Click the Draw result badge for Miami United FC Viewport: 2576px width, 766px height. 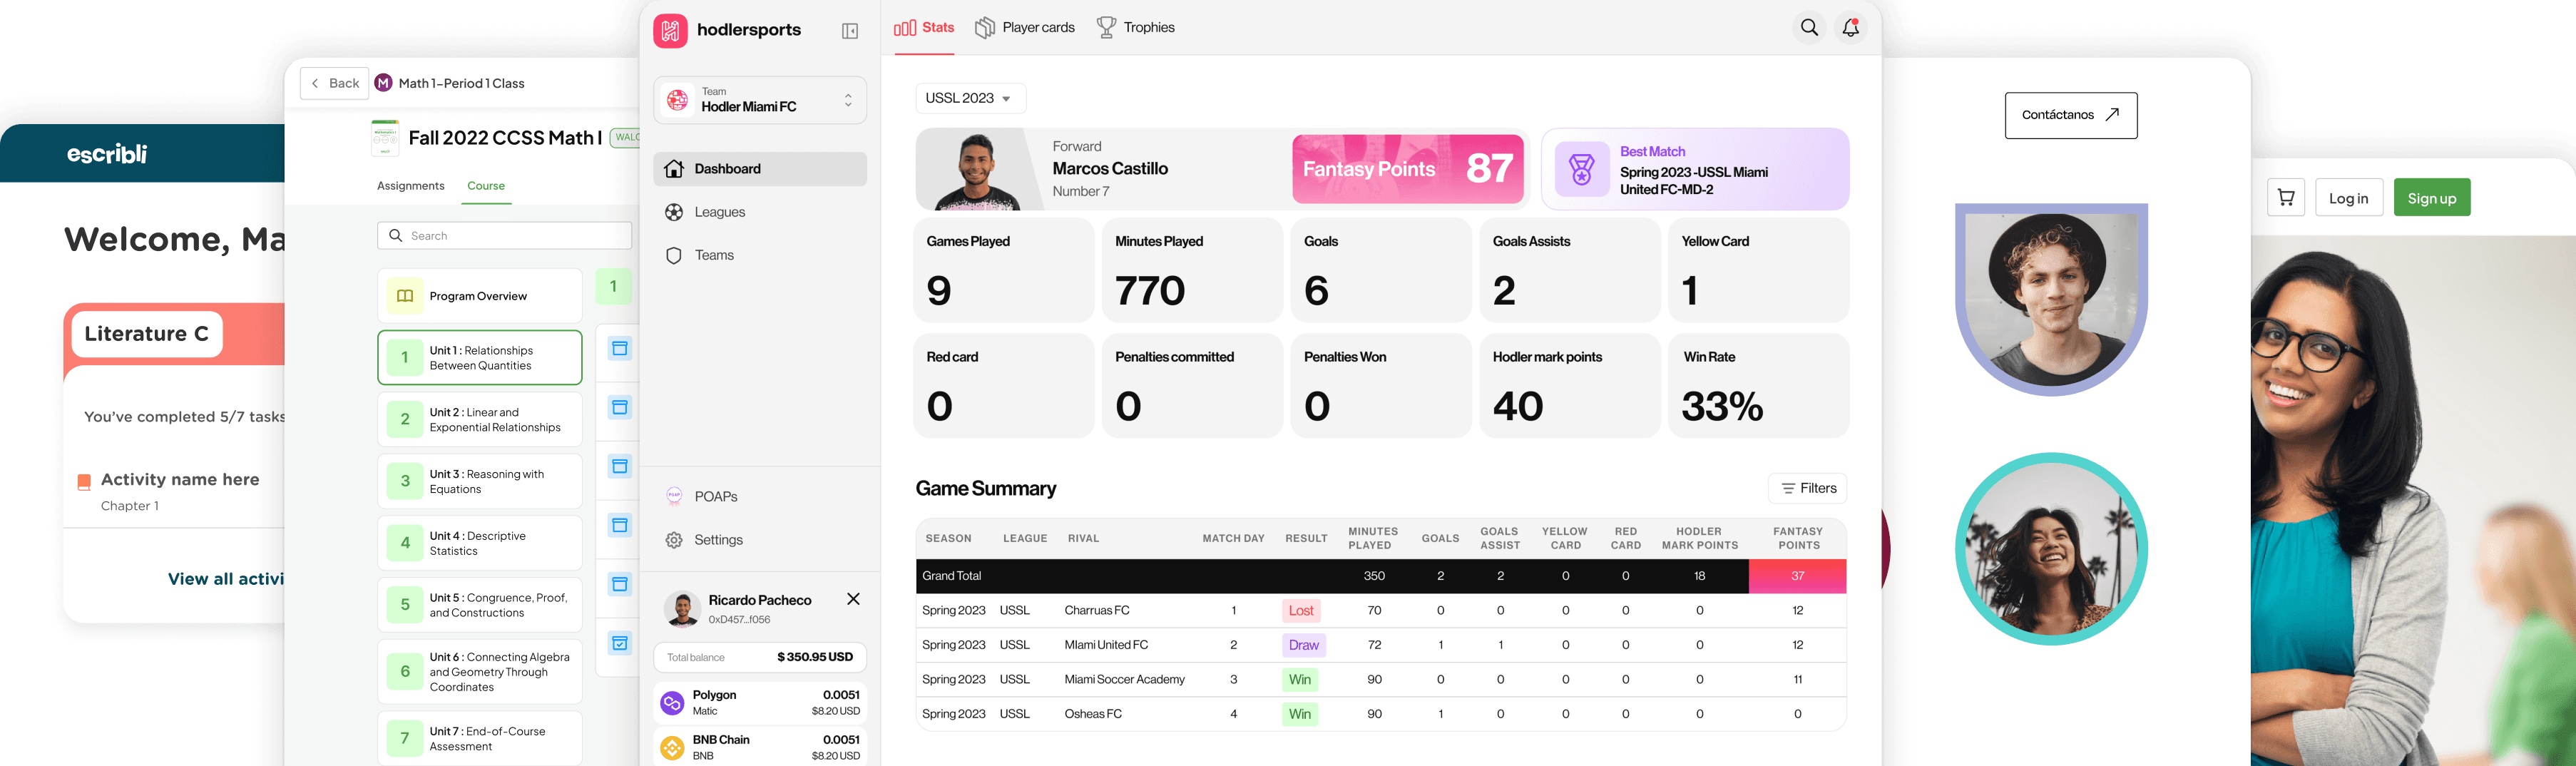[x=1304, y=645]
